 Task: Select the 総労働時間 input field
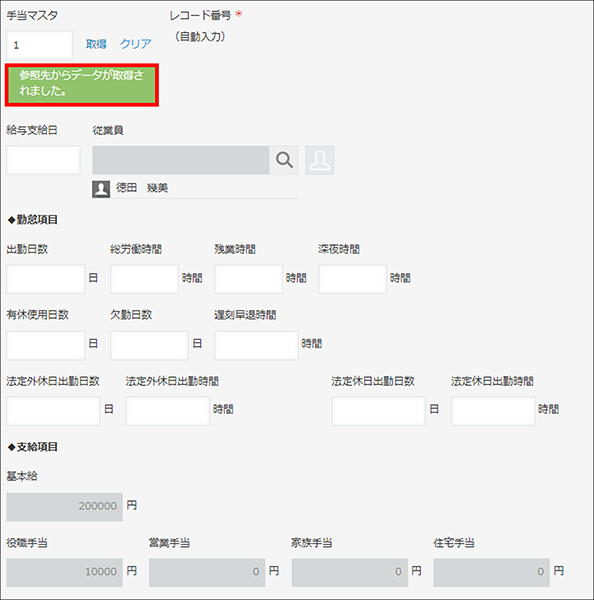click(x=144, y=279)
